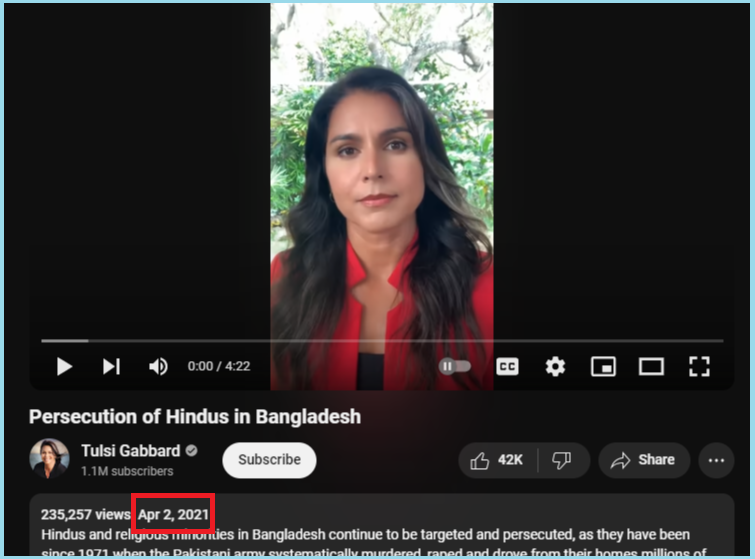Switch to theater mode

(x=651, y=366)
